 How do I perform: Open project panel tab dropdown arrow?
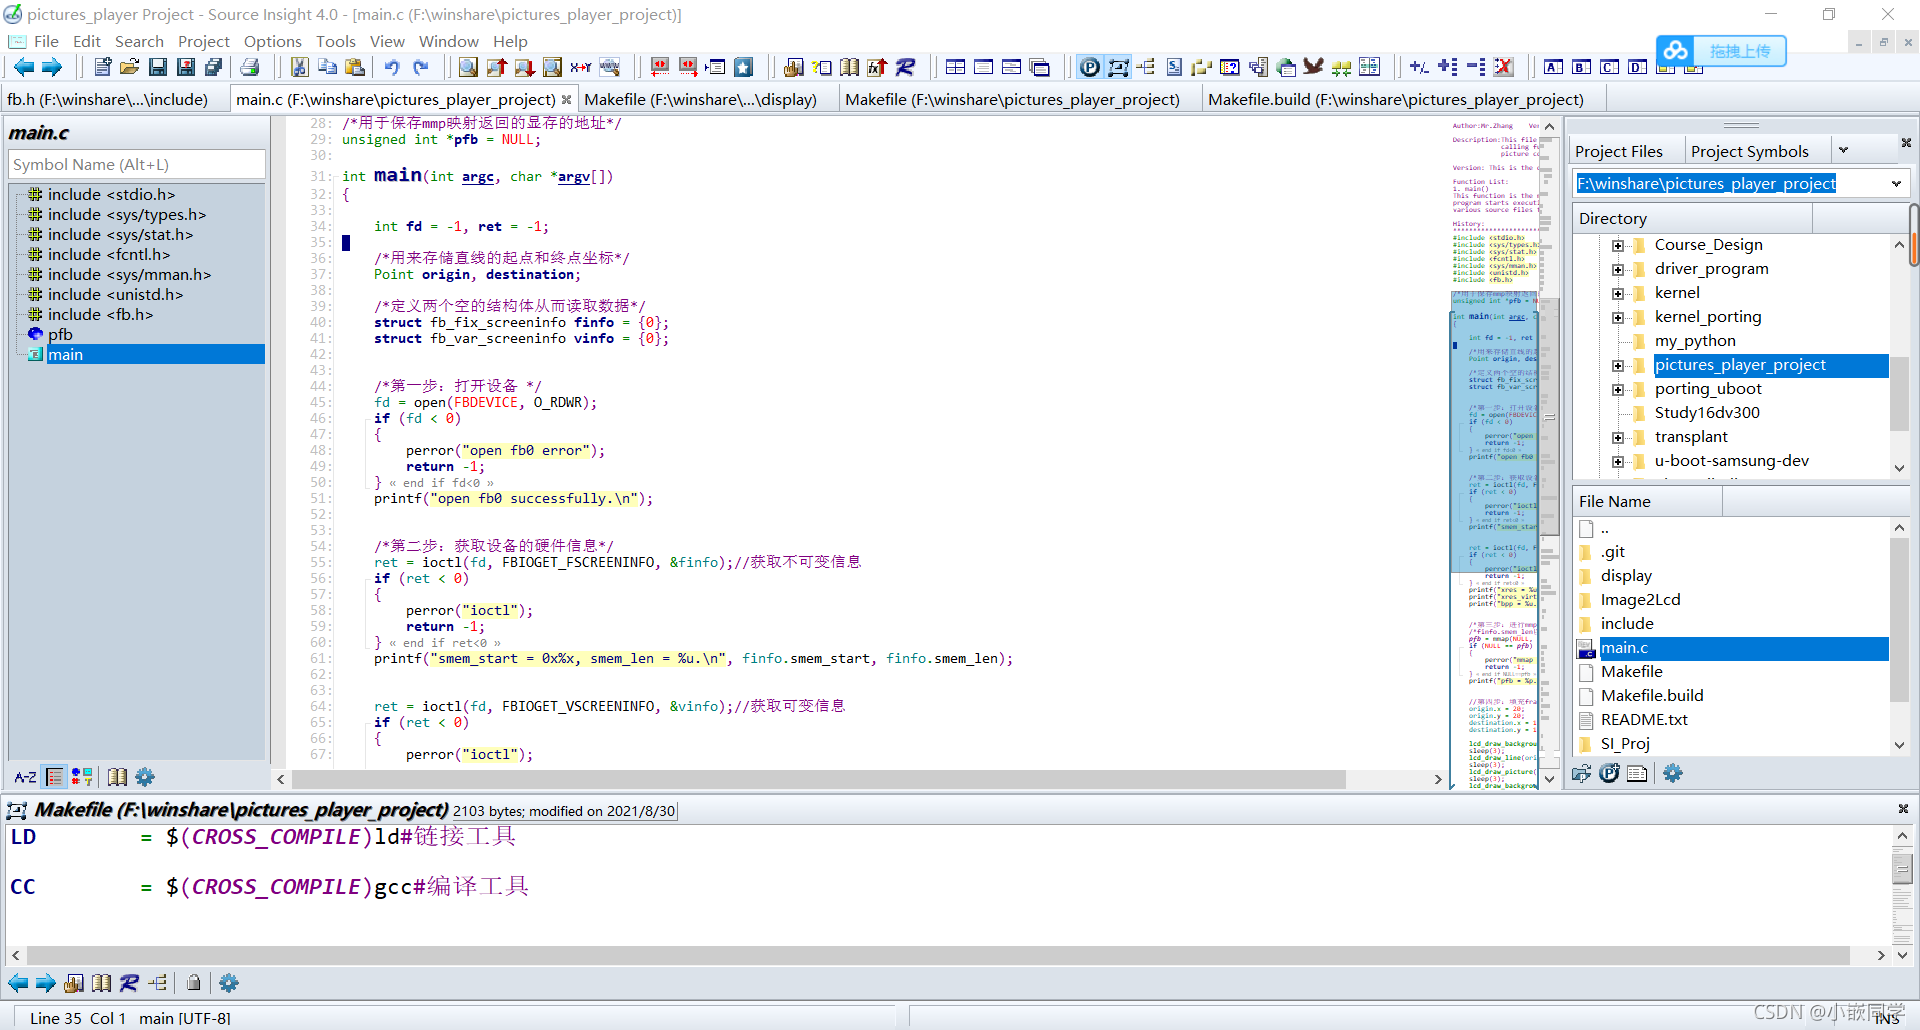click(1843, 151)
